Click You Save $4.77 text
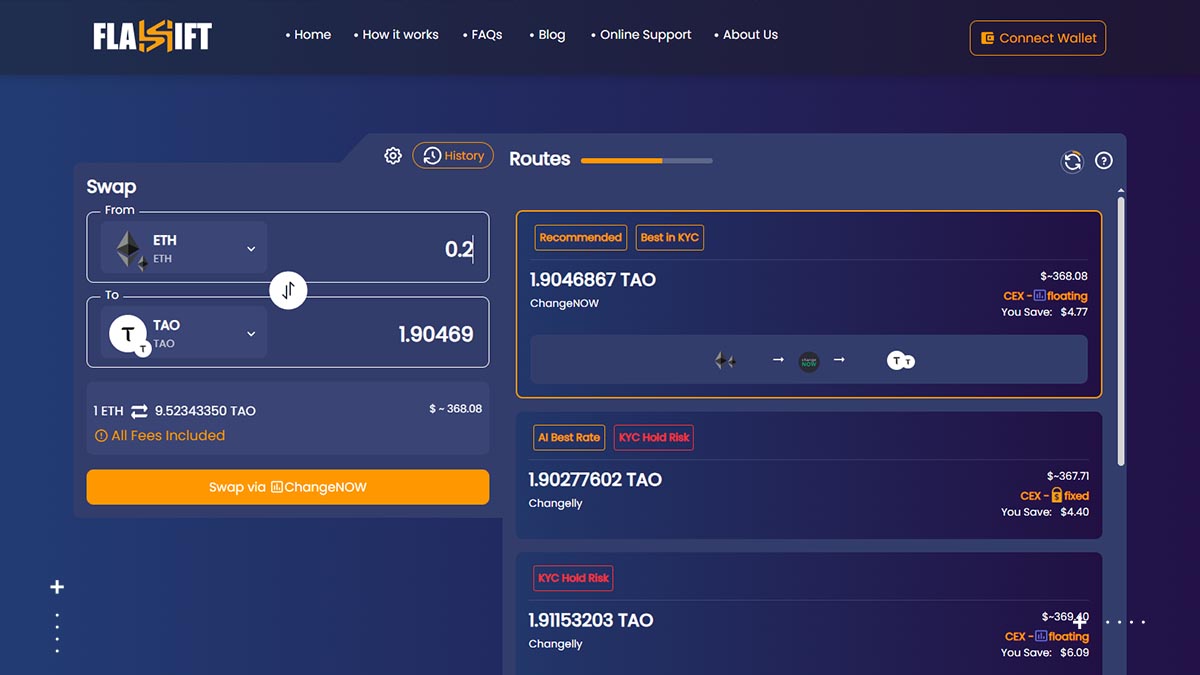The width and height of the screenshot is (1200, 675). 1044,312
